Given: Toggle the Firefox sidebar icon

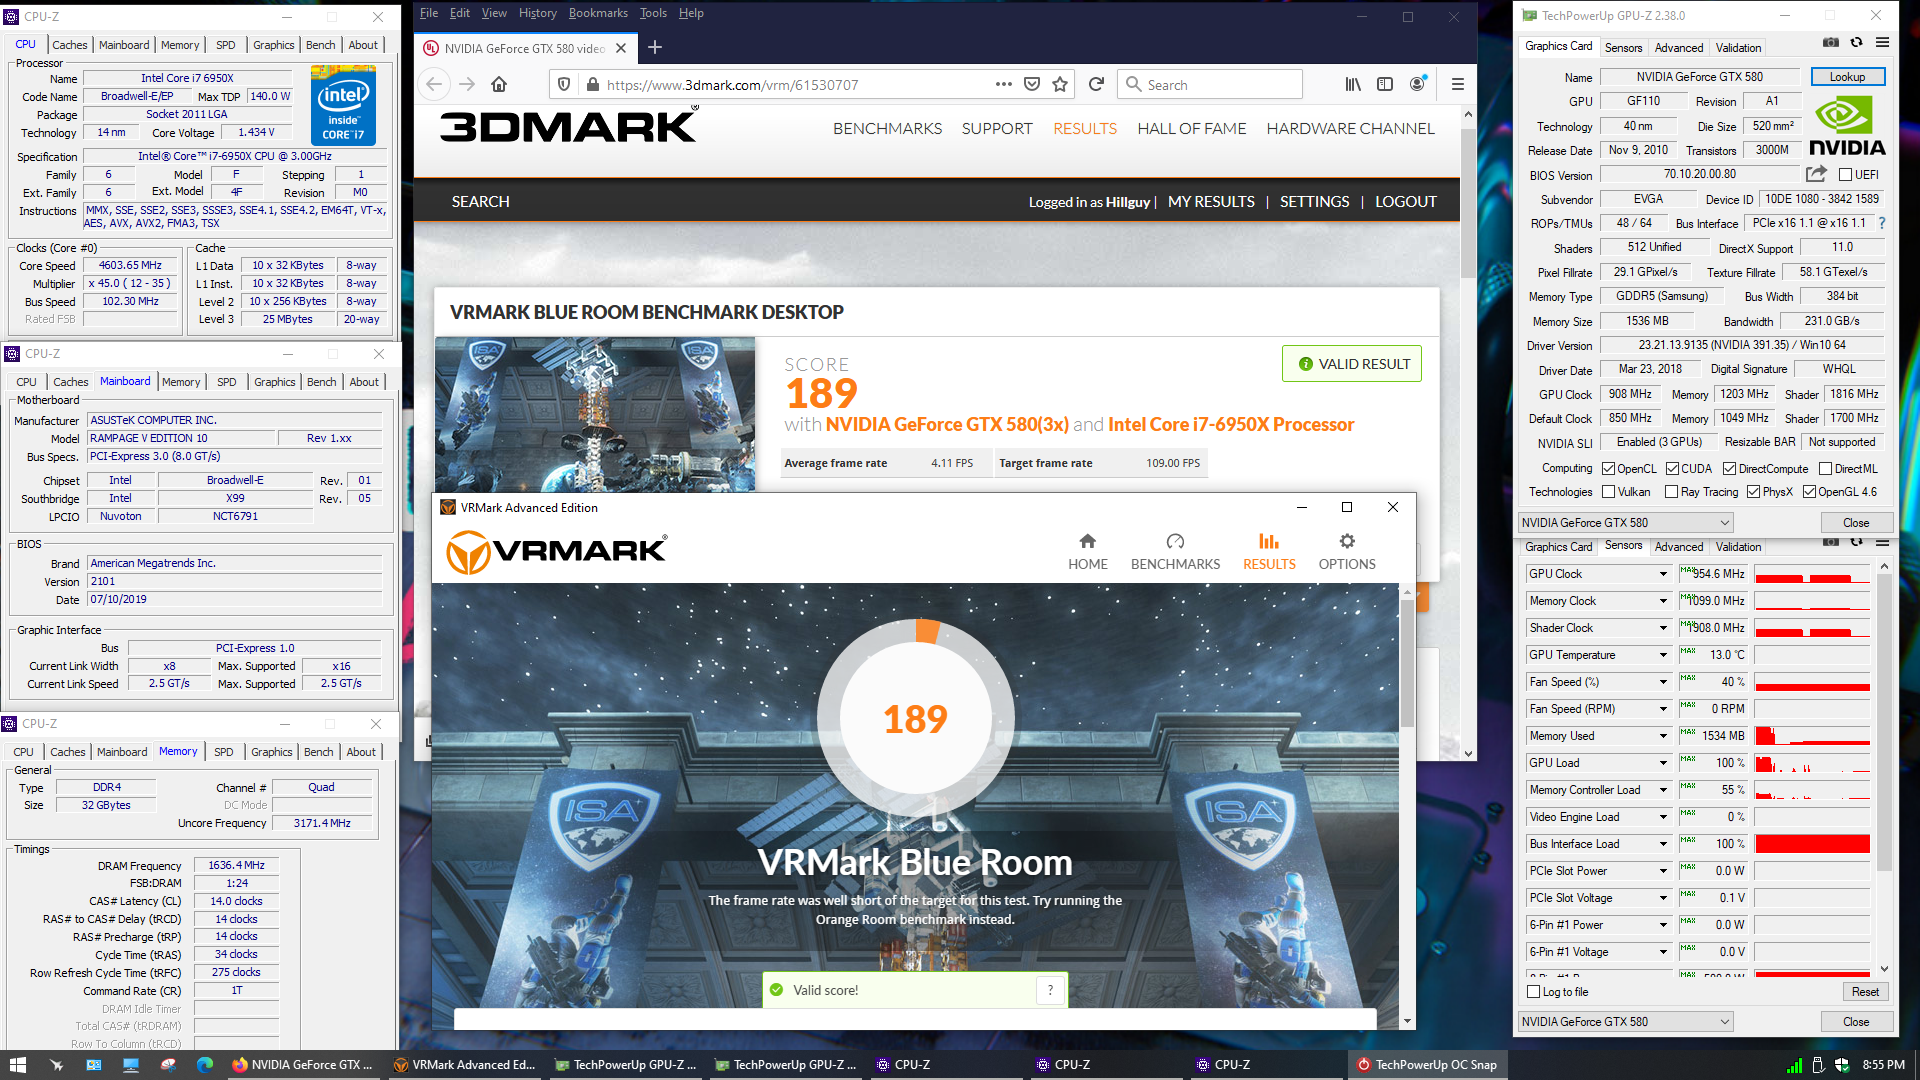Looking at the screenshot, I should [1385, 84].
